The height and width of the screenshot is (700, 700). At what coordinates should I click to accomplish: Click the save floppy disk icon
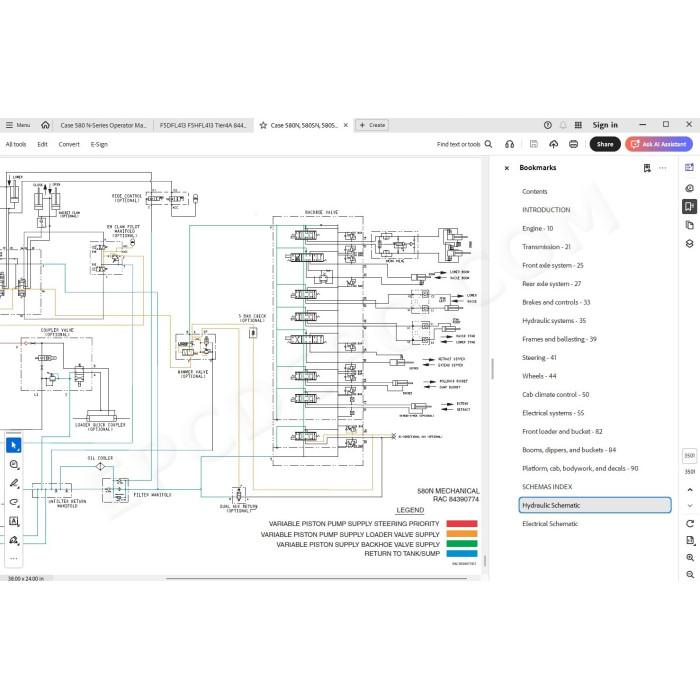pyautogui.click(x=533, y=144)
